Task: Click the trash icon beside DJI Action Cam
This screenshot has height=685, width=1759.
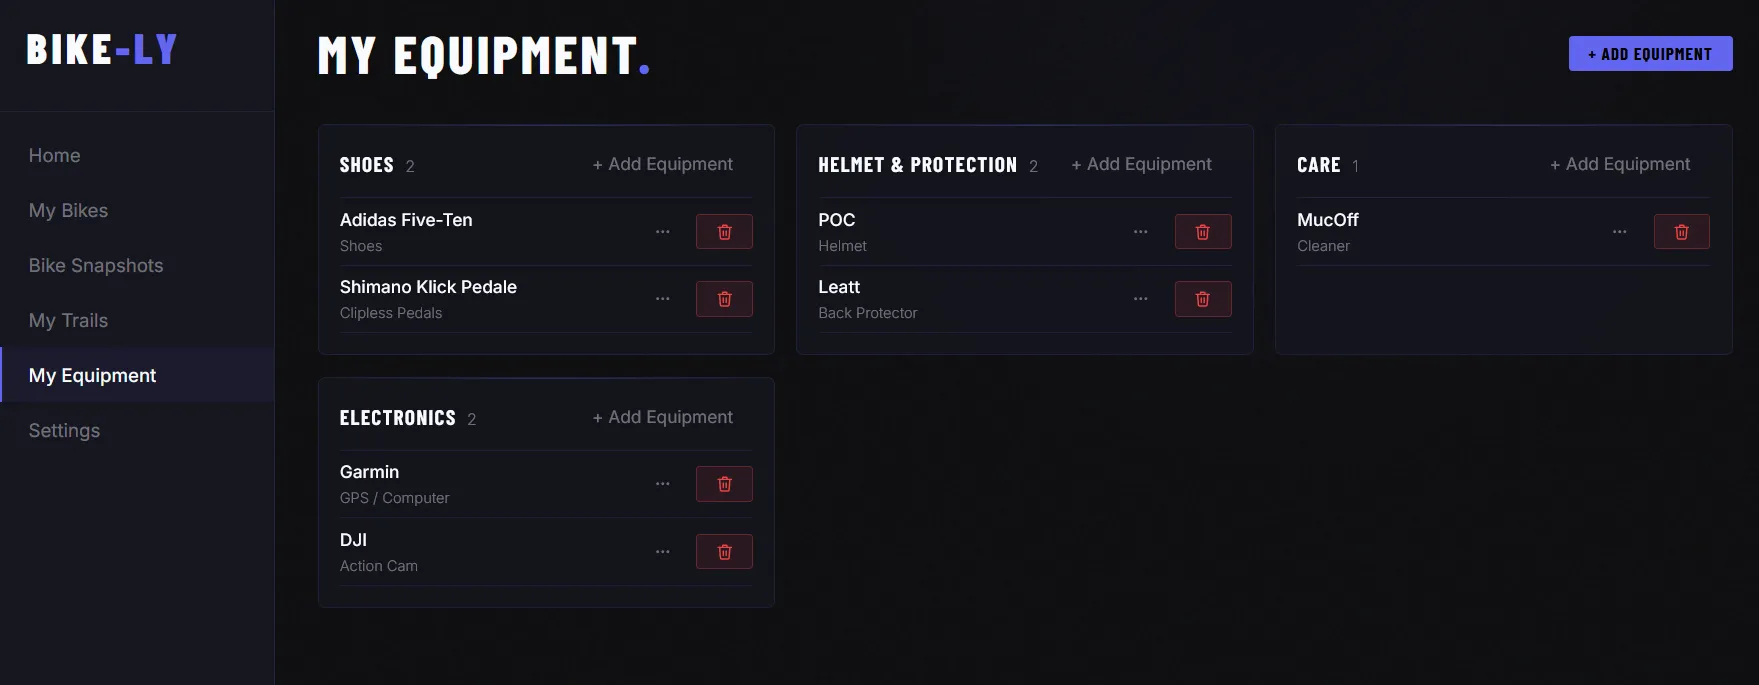Action: (x=724, y=551)
